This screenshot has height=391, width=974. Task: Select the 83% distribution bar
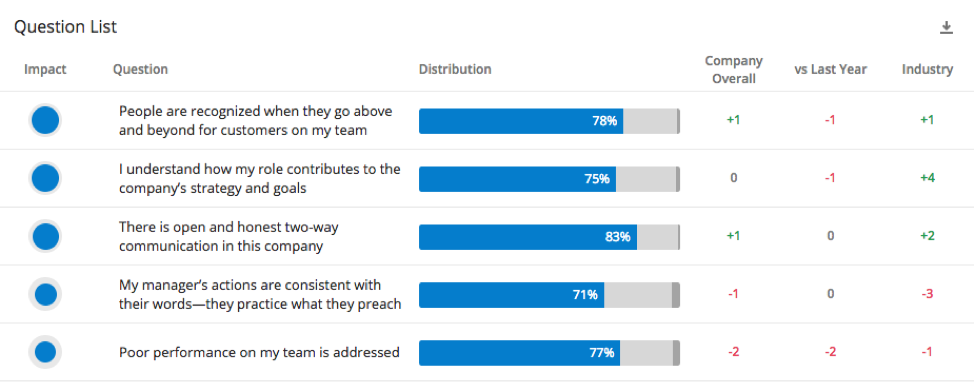[549, 237]
